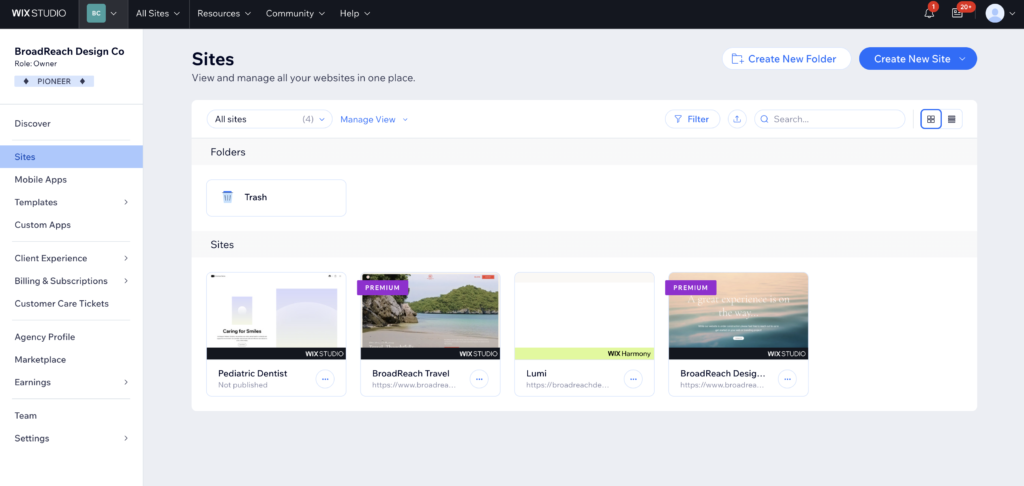Open the Resources menu

224,14
